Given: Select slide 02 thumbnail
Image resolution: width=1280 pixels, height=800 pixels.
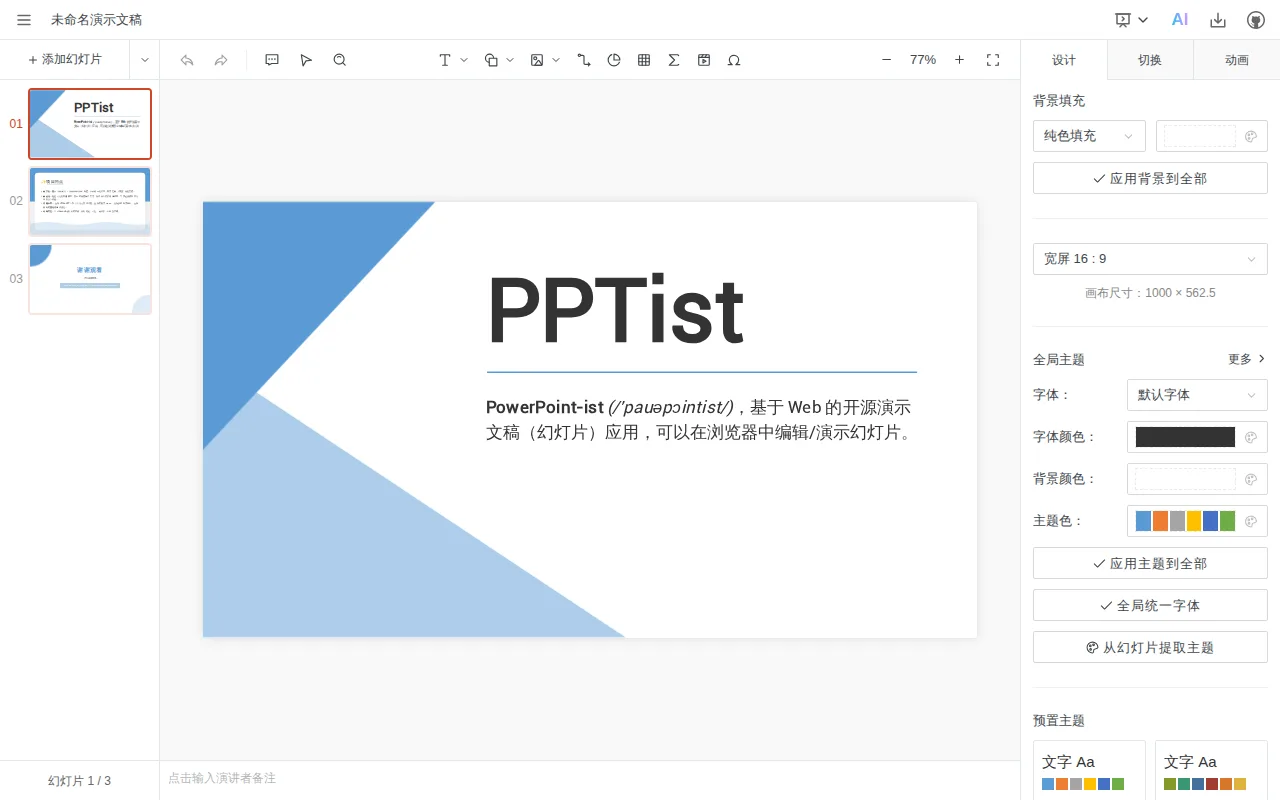Looking at the screenshot, I should tap(90, 201).
